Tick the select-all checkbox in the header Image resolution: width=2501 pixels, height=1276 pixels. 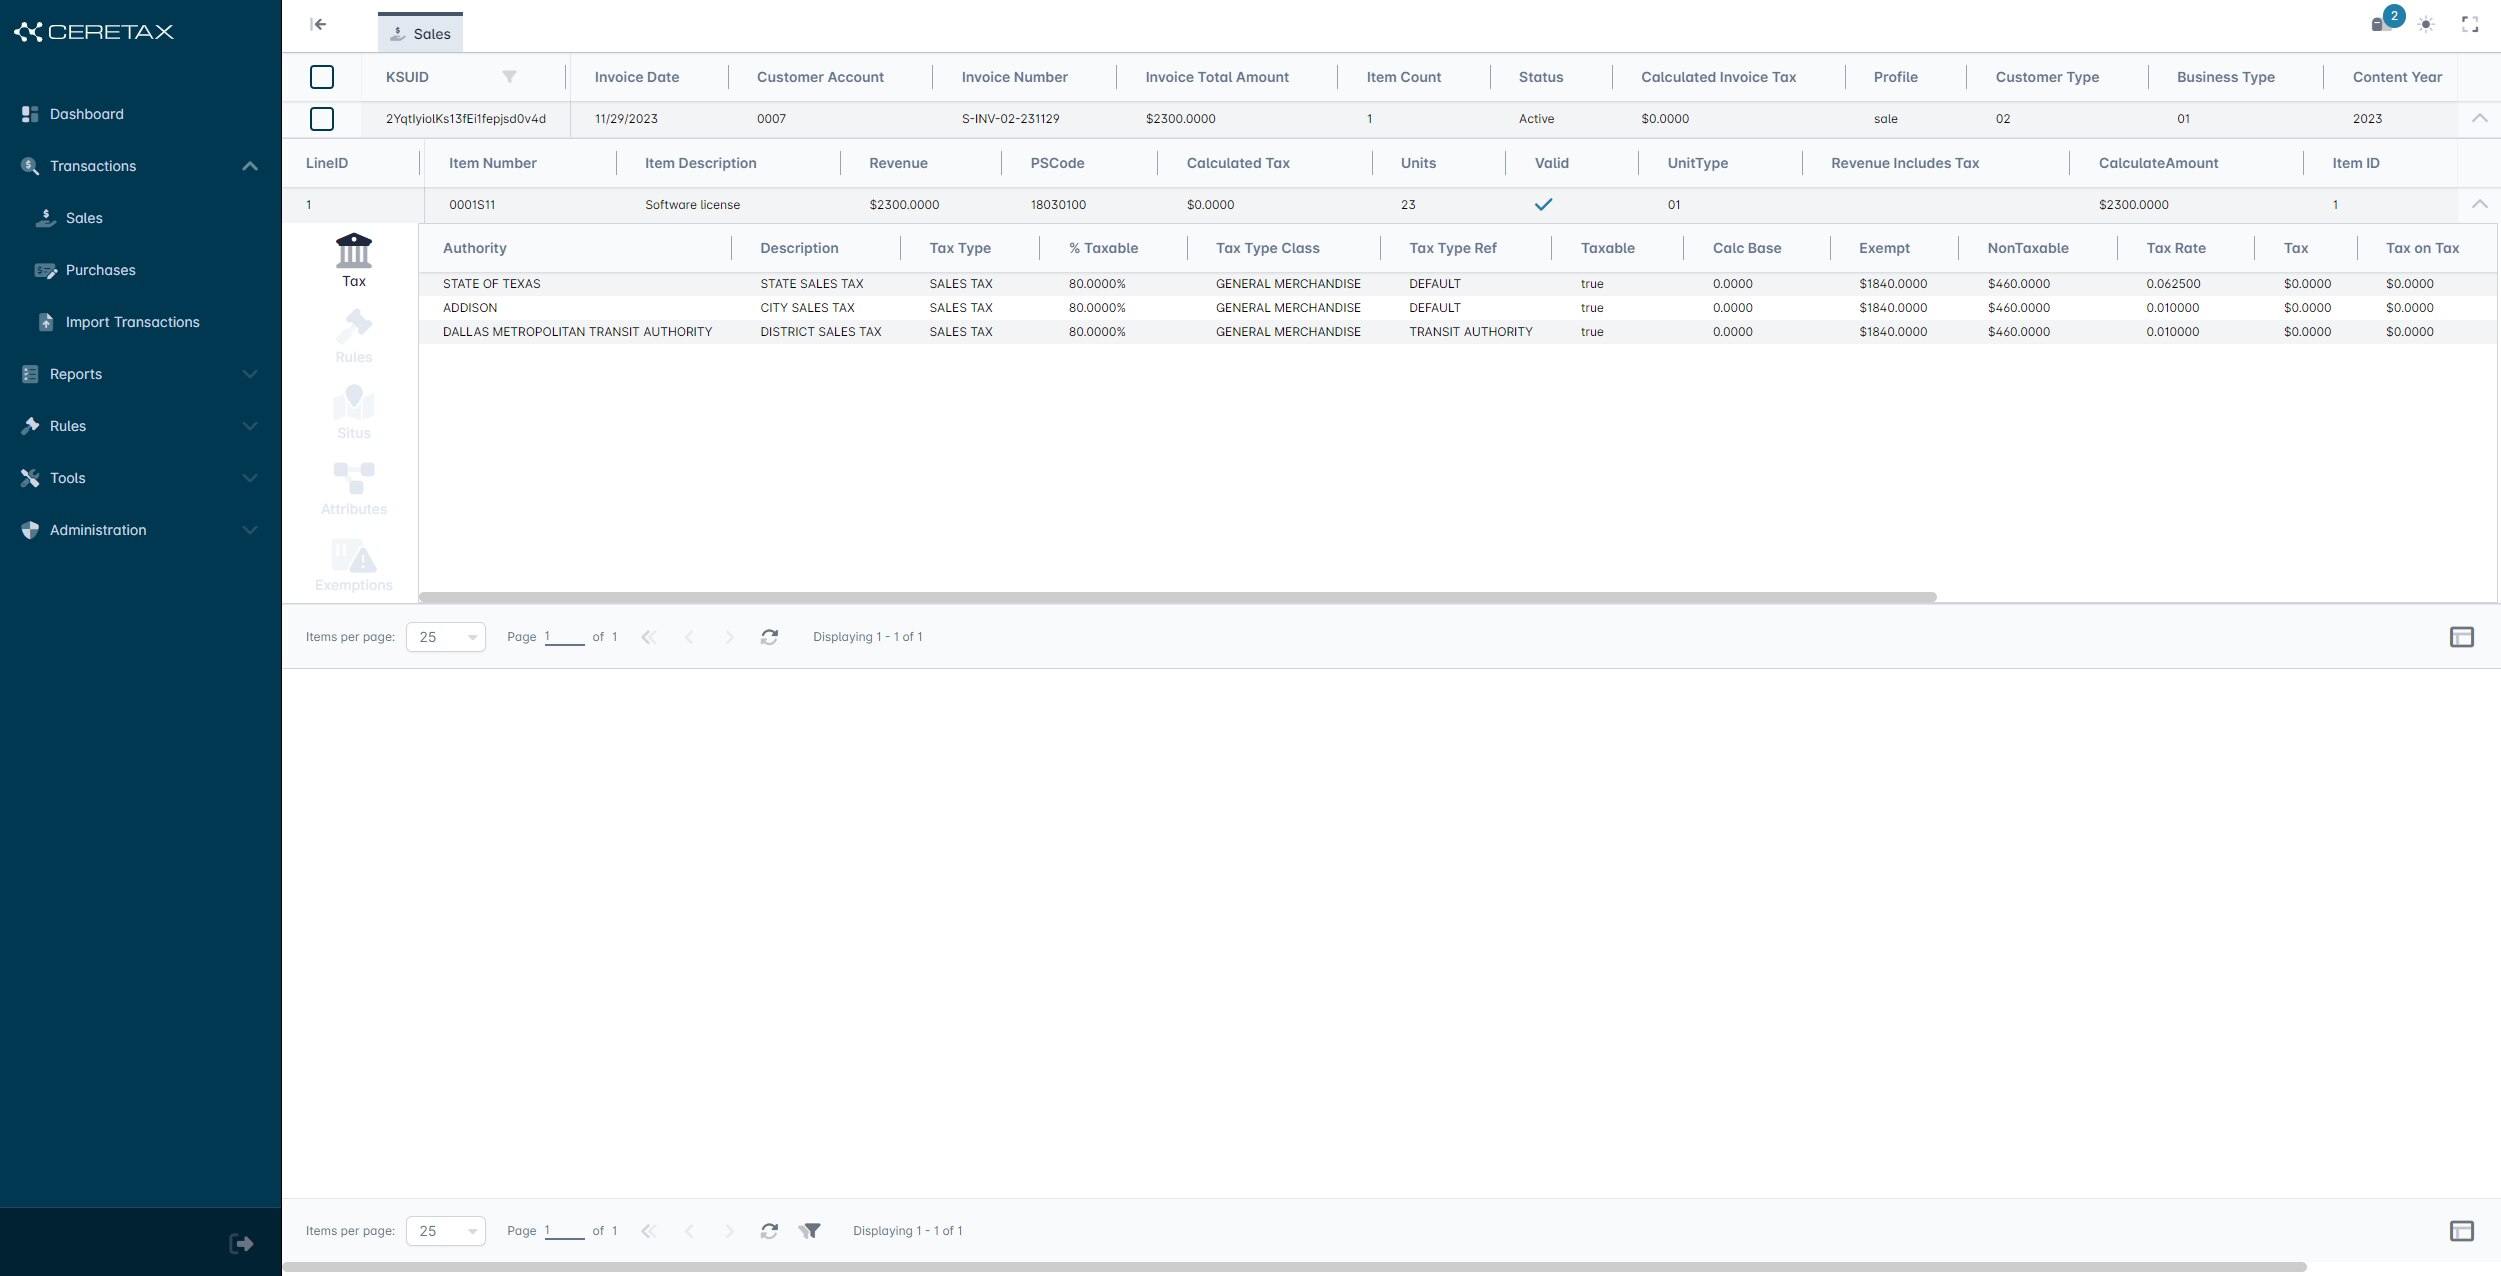[322, 77]
